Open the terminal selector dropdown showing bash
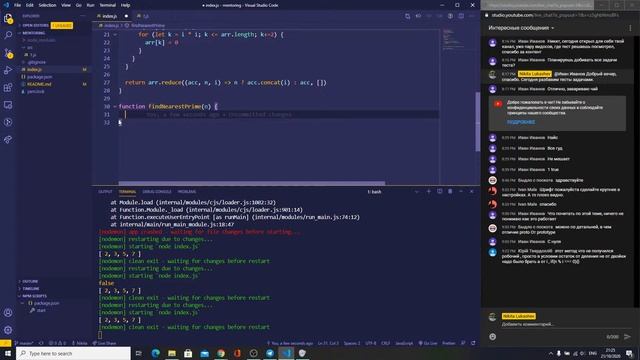640x360 pixels. click(392, 191)
